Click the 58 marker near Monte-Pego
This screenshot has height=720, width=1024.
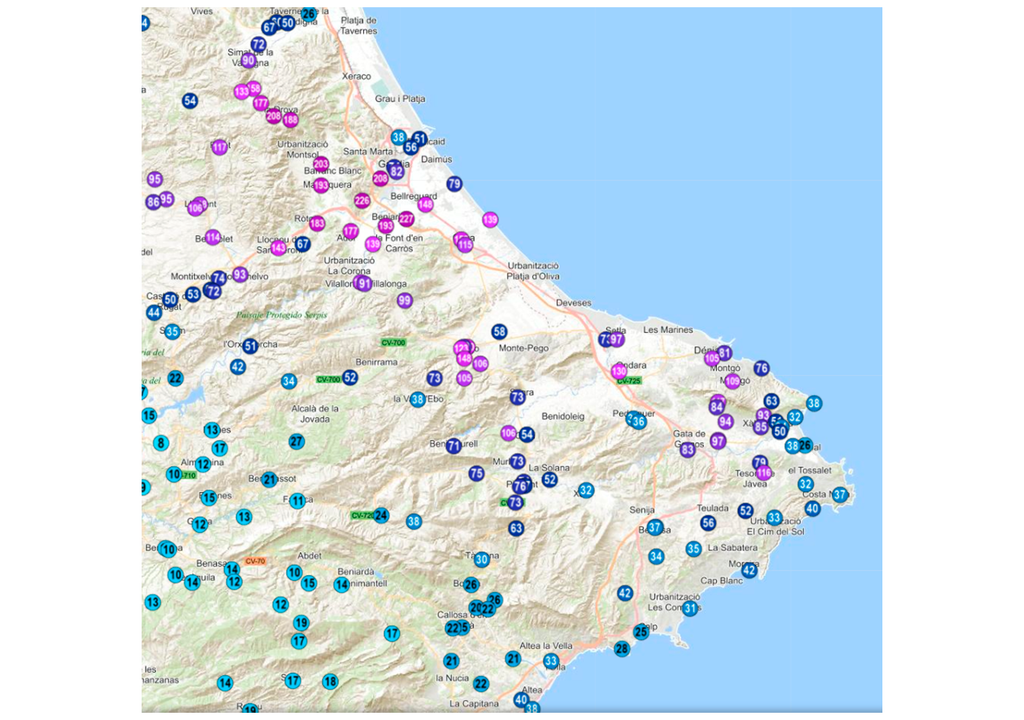point(500,332)
